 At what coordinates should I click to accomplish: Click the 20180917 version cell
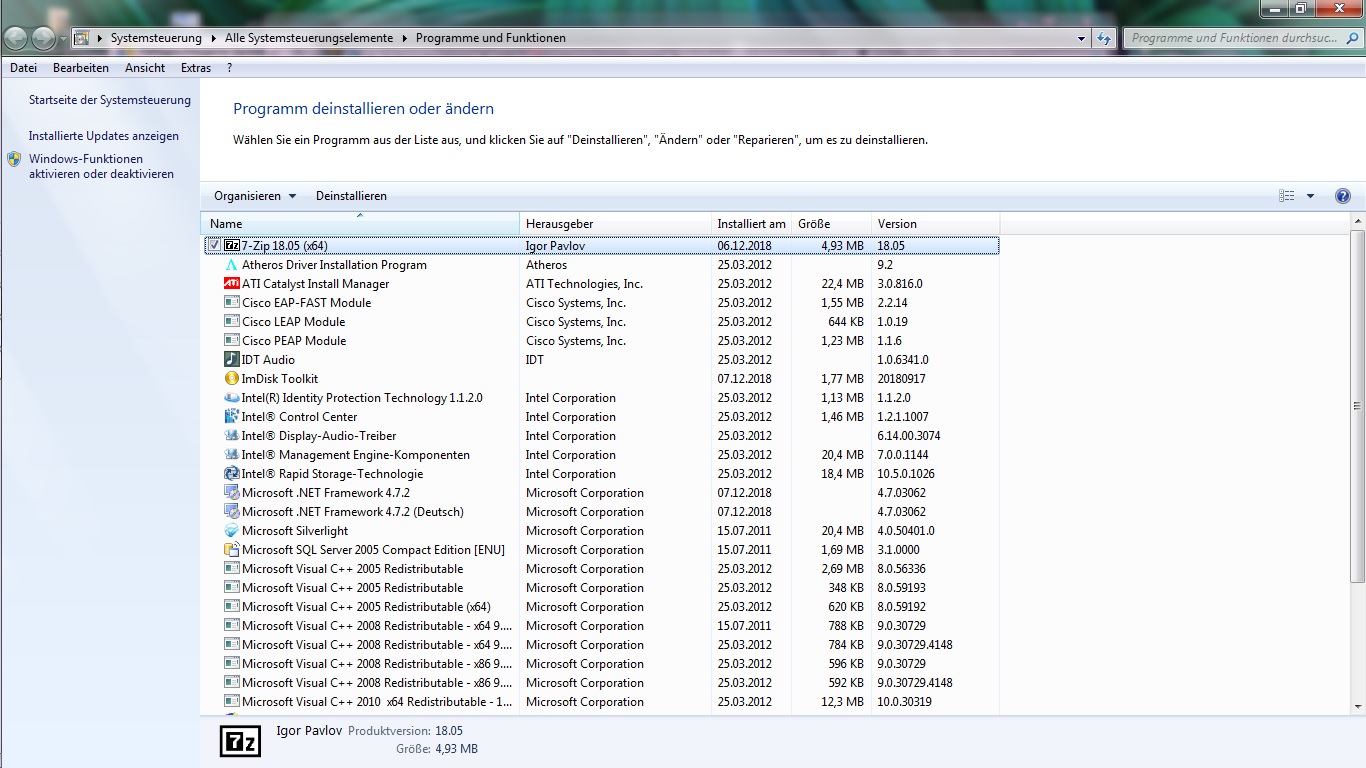click(x=902, y=379)
